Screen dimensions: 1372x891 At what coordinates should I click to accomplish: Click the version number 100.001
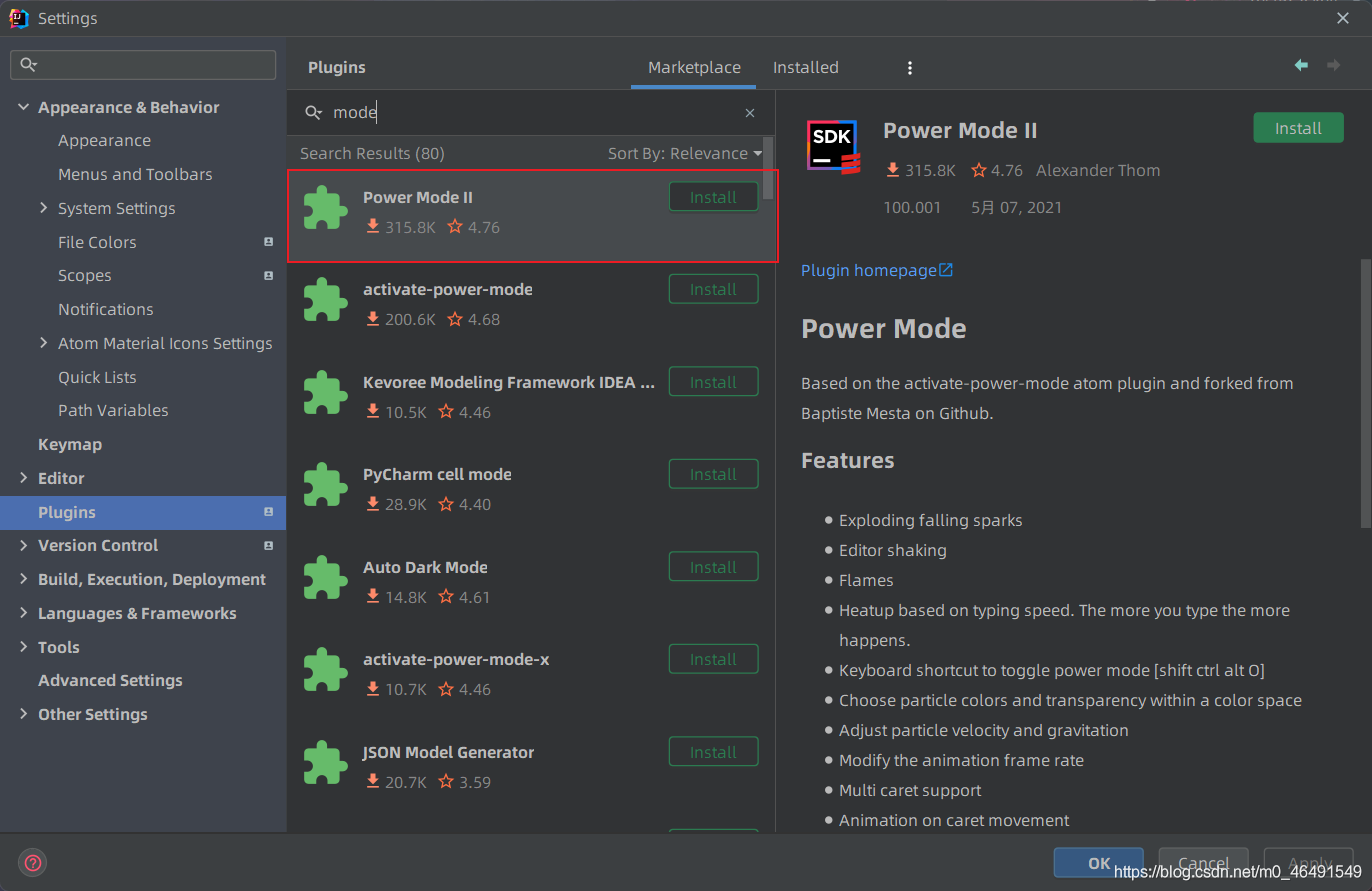click(x=912, y=207)
